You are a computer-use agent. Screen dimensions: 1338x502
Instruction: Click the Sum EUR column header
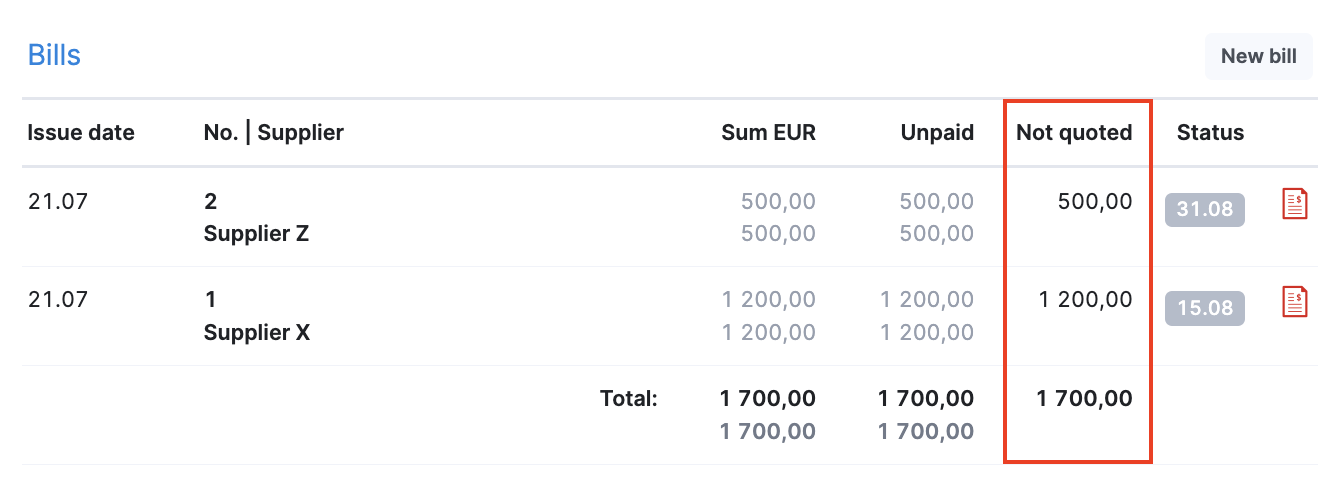[x=768, y=132]
